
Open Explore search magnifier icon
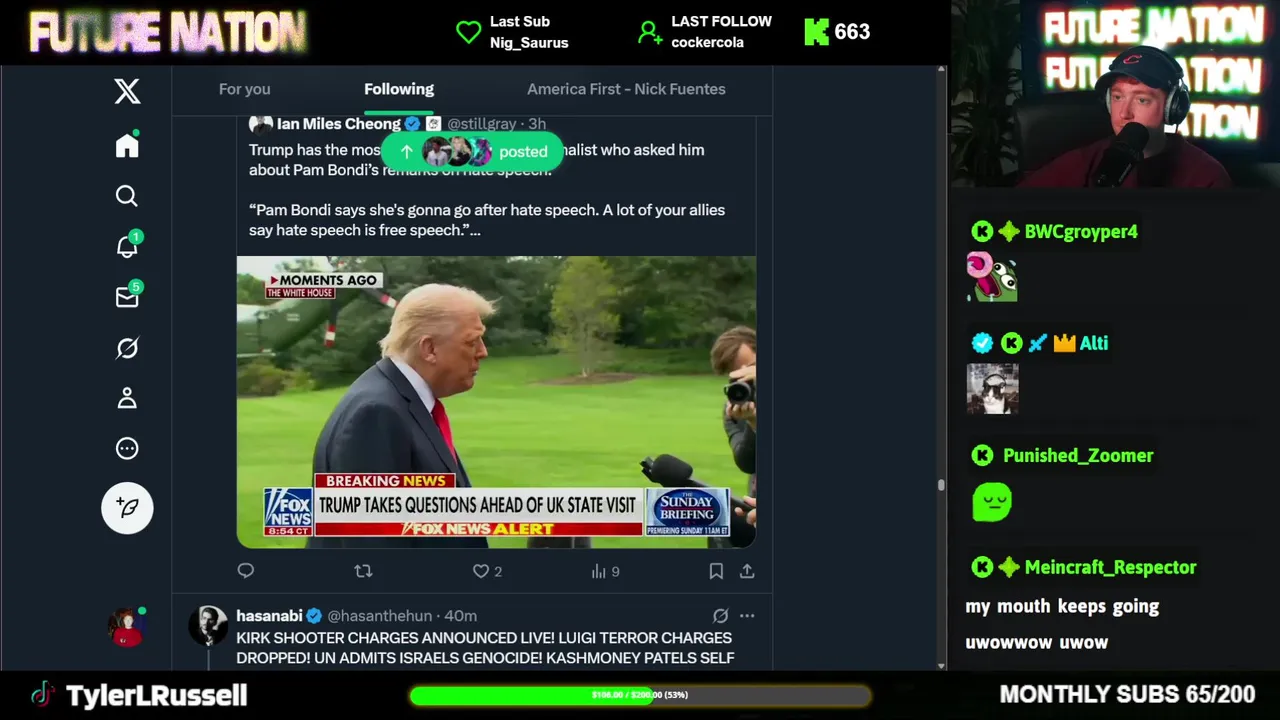point(127,196)
